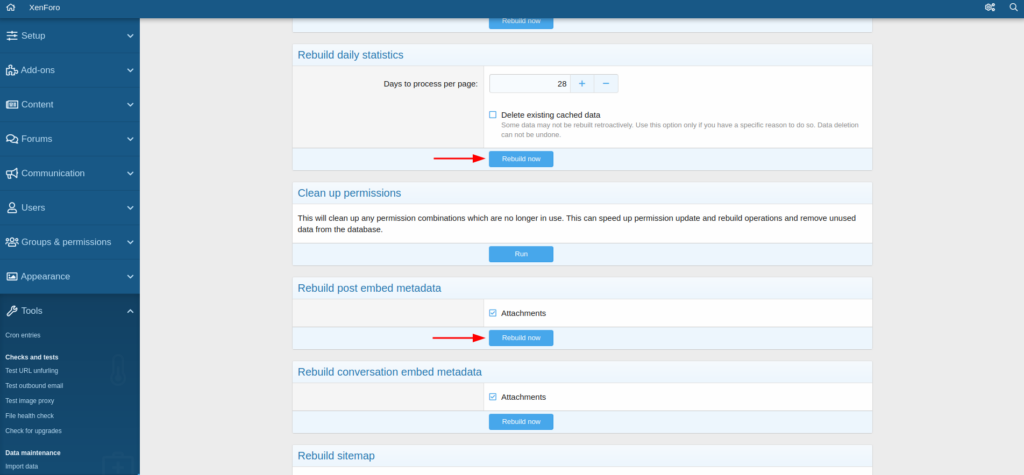Viewport: 1024px width, 475px height.
Task: Open the File health check link
Action: coord(29,416)
